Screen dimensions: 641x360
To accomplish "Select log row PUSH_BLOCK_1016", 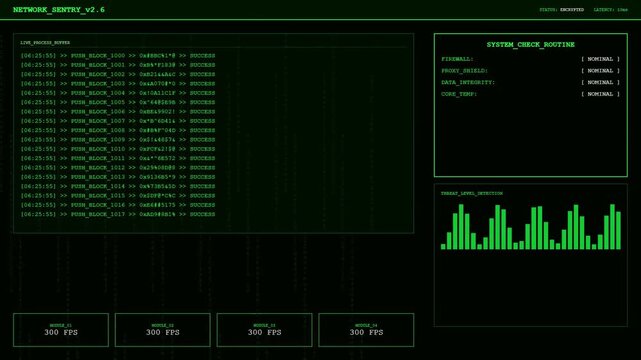I will click(118, 205).
